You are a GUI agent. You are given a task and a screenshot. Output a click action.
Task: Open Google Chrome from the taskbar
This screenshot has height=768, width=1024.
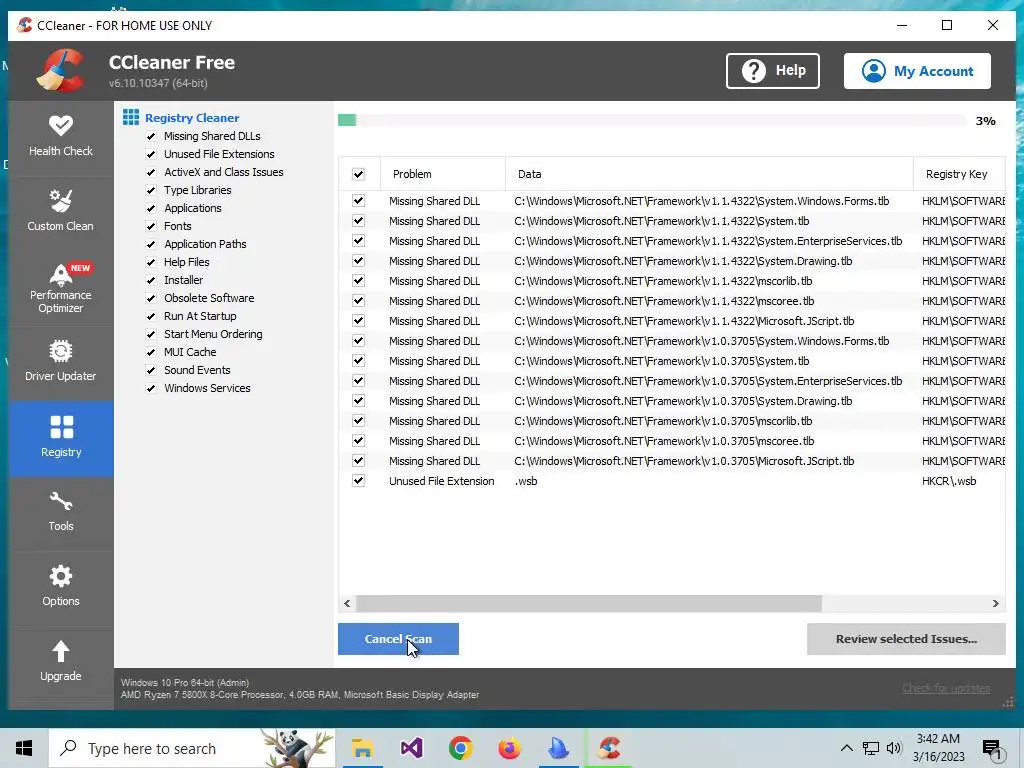(x=460, y=748)
